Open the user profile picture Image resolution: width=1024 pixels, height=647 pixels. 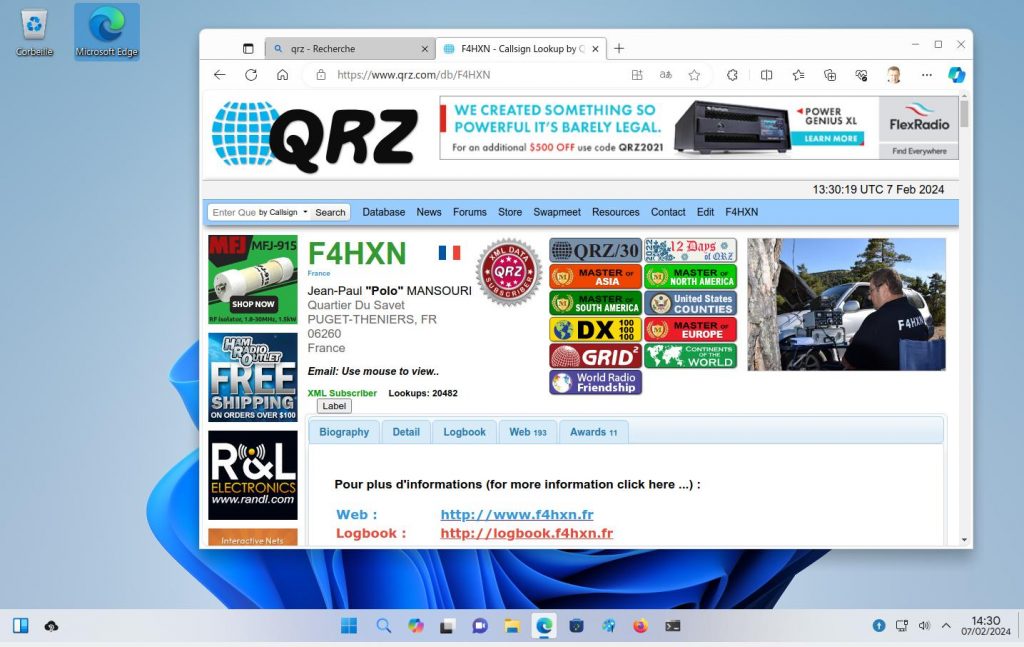click(x=893, y=75)
